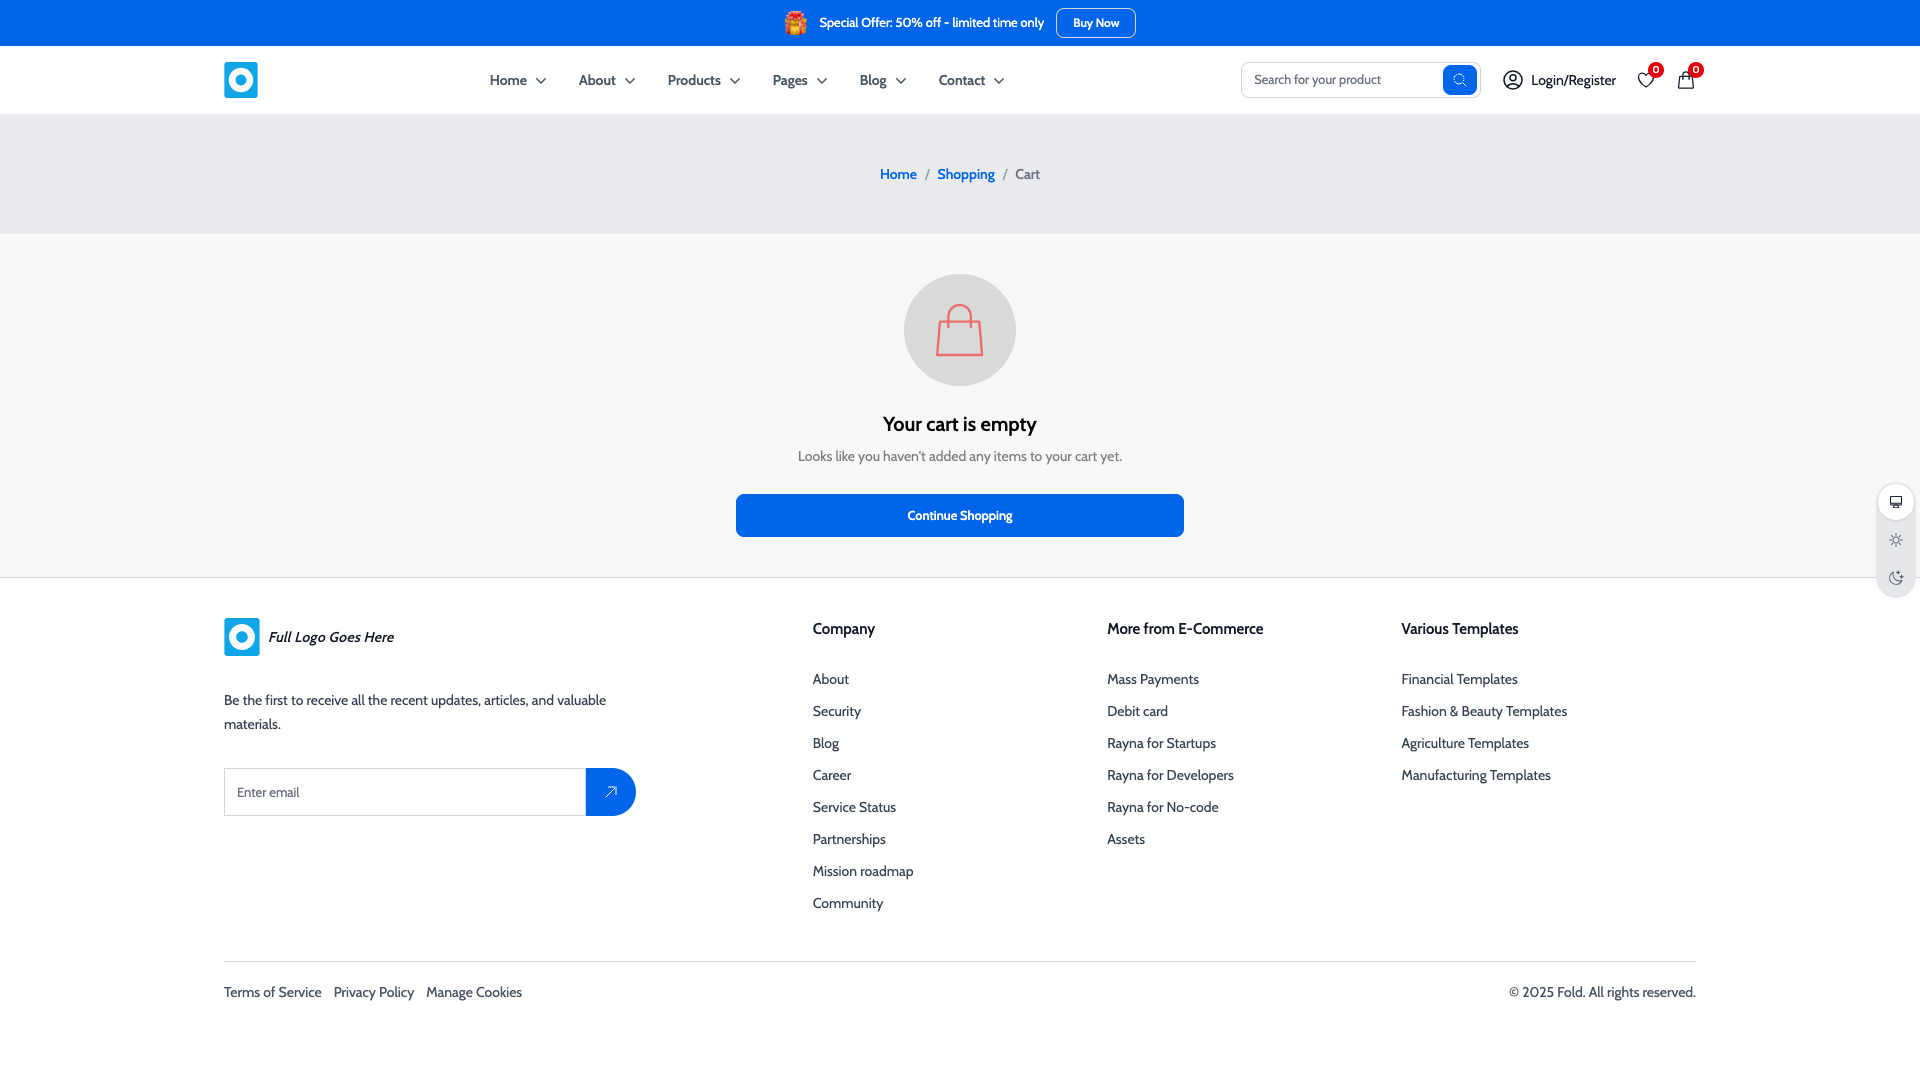Switch to system theme mode
Image resolution: width=1920 pixels, height=1080 pixels.
pyautogui.click(x=1895, y=502)
